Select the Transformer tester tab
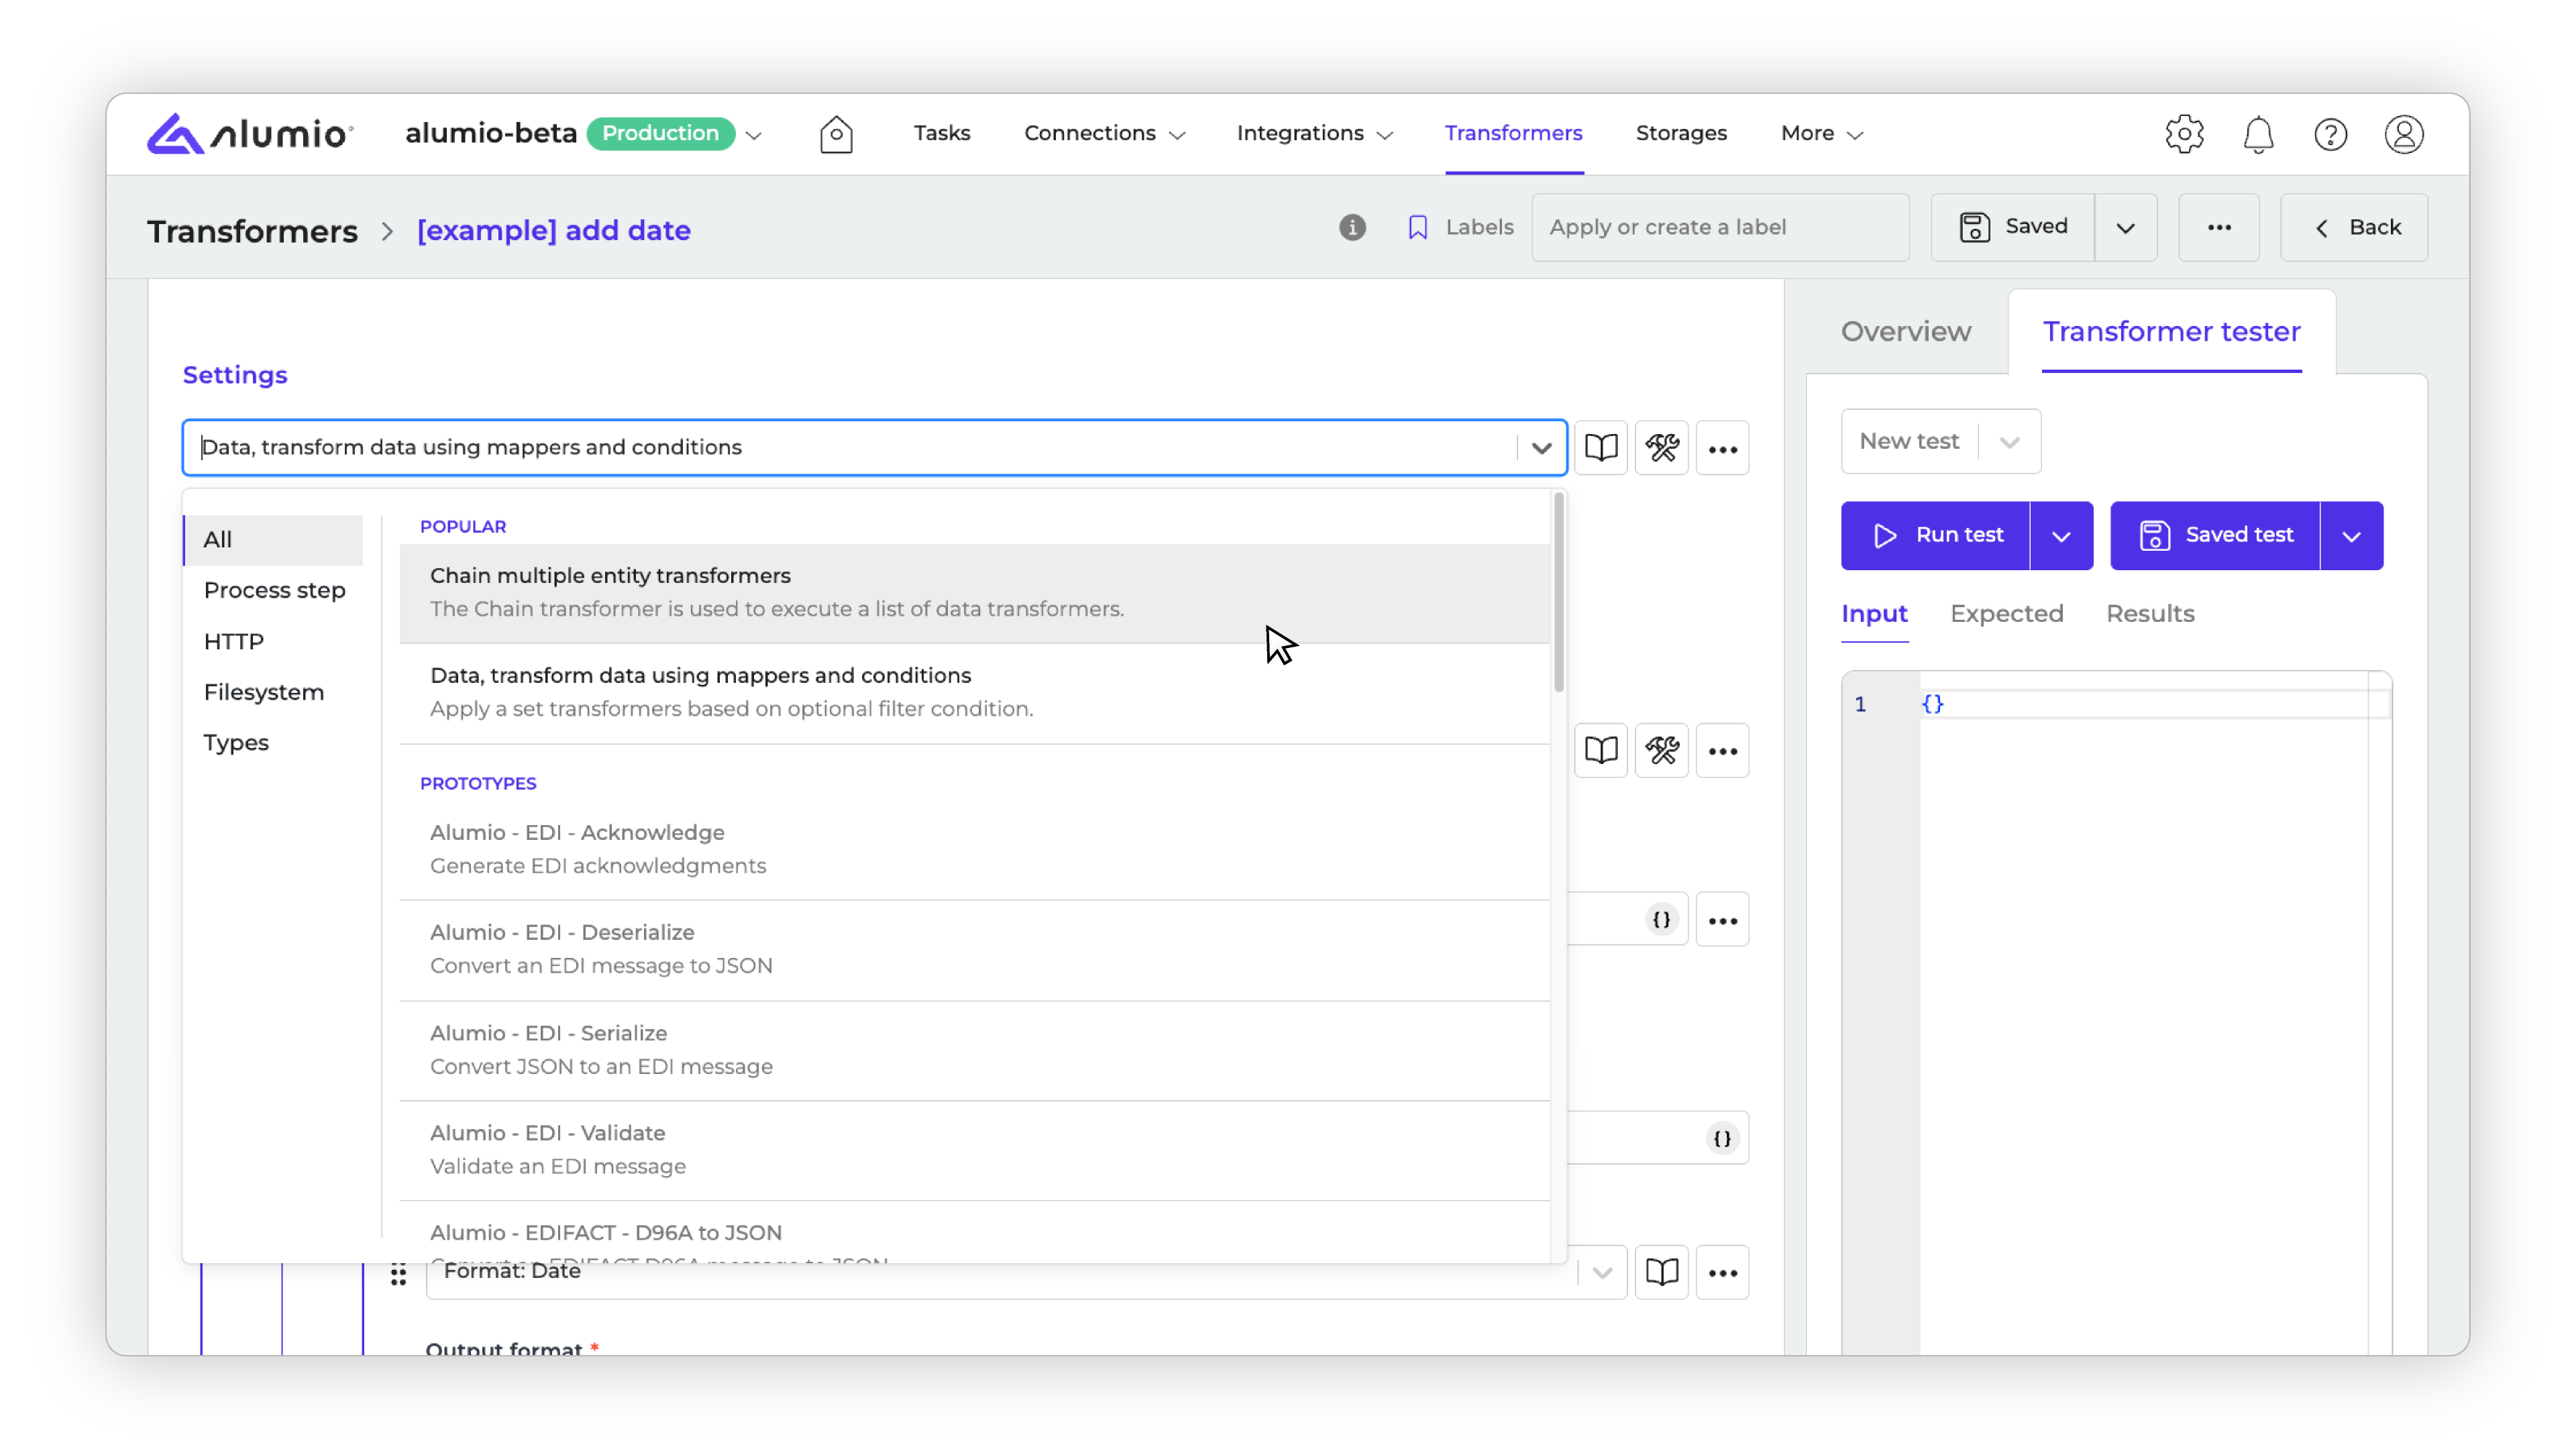 point(2171,331)
